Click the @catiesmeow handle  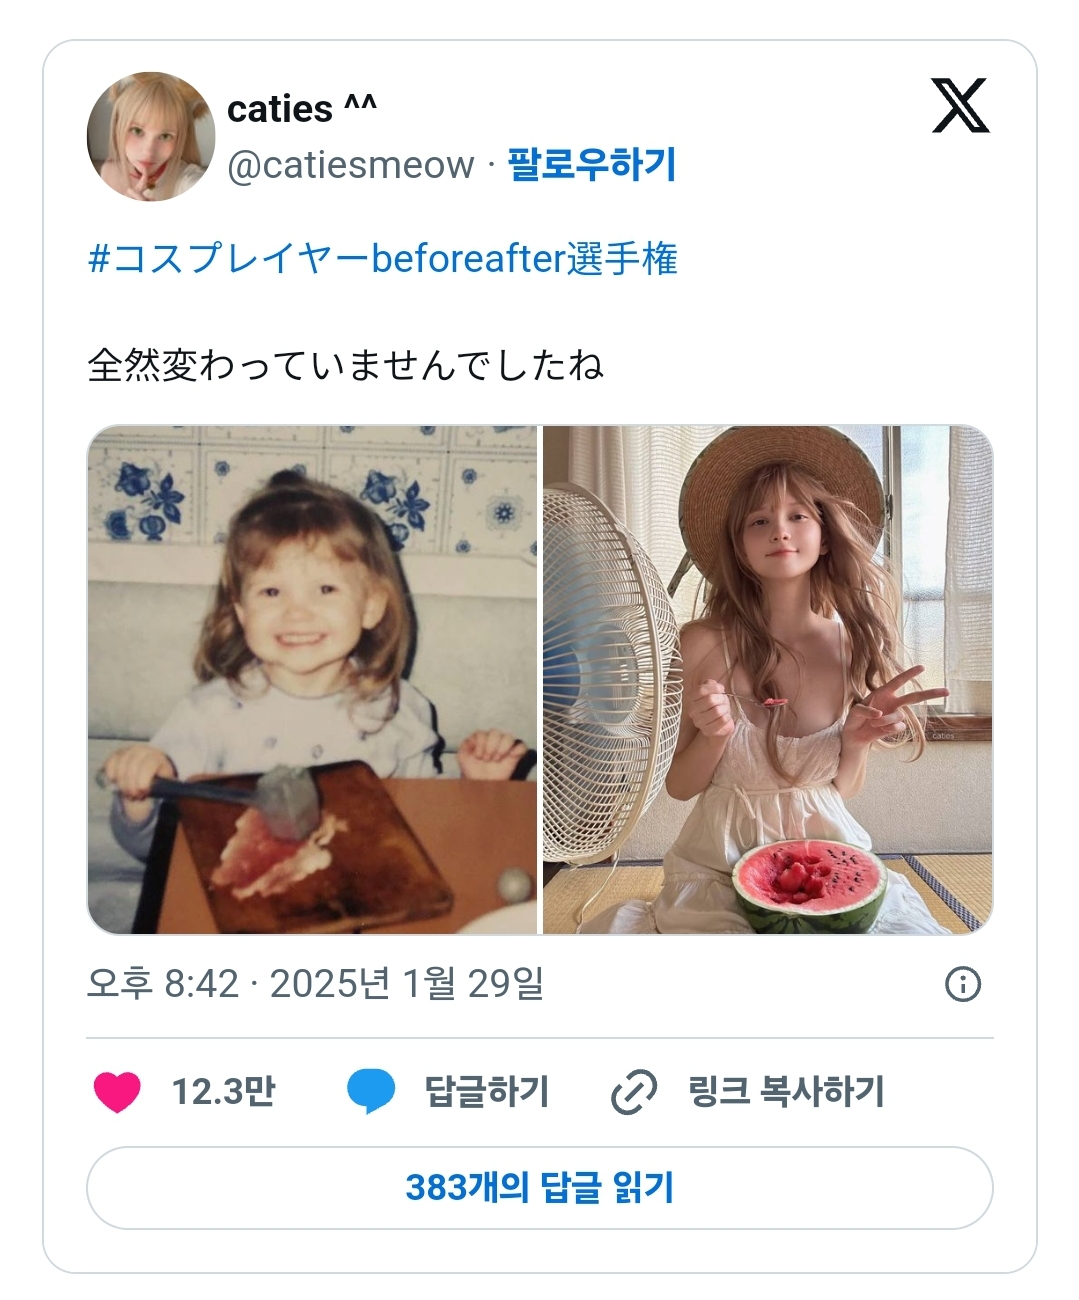coord(351,165)
